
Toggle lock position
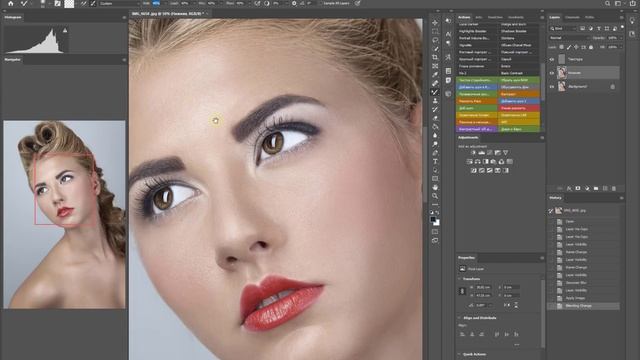coord(576,47)
